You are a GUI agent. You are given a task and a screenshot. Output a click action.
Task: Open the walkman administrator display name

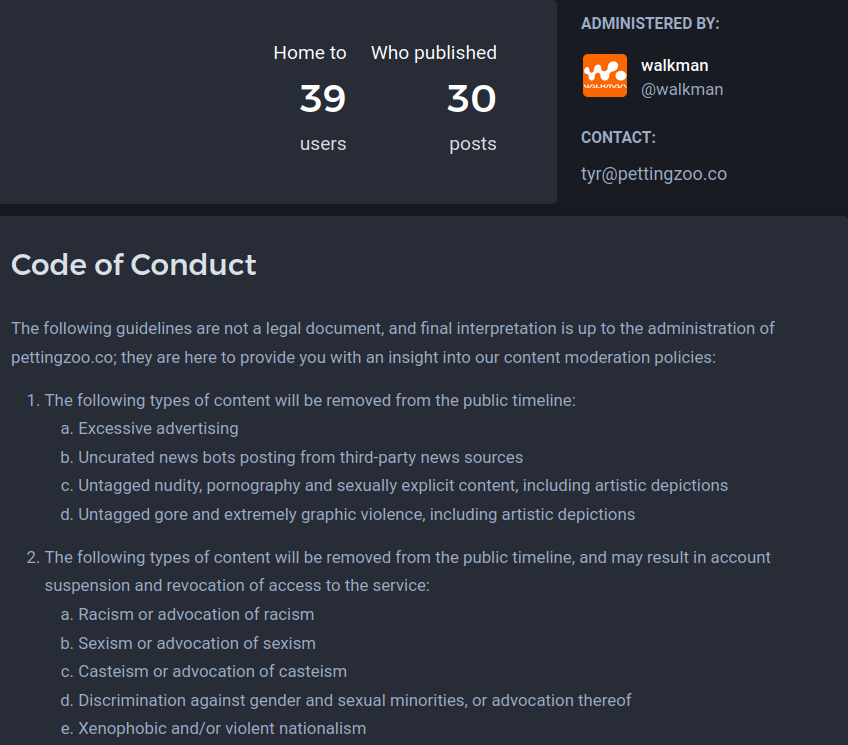click(x=674, y=65)
